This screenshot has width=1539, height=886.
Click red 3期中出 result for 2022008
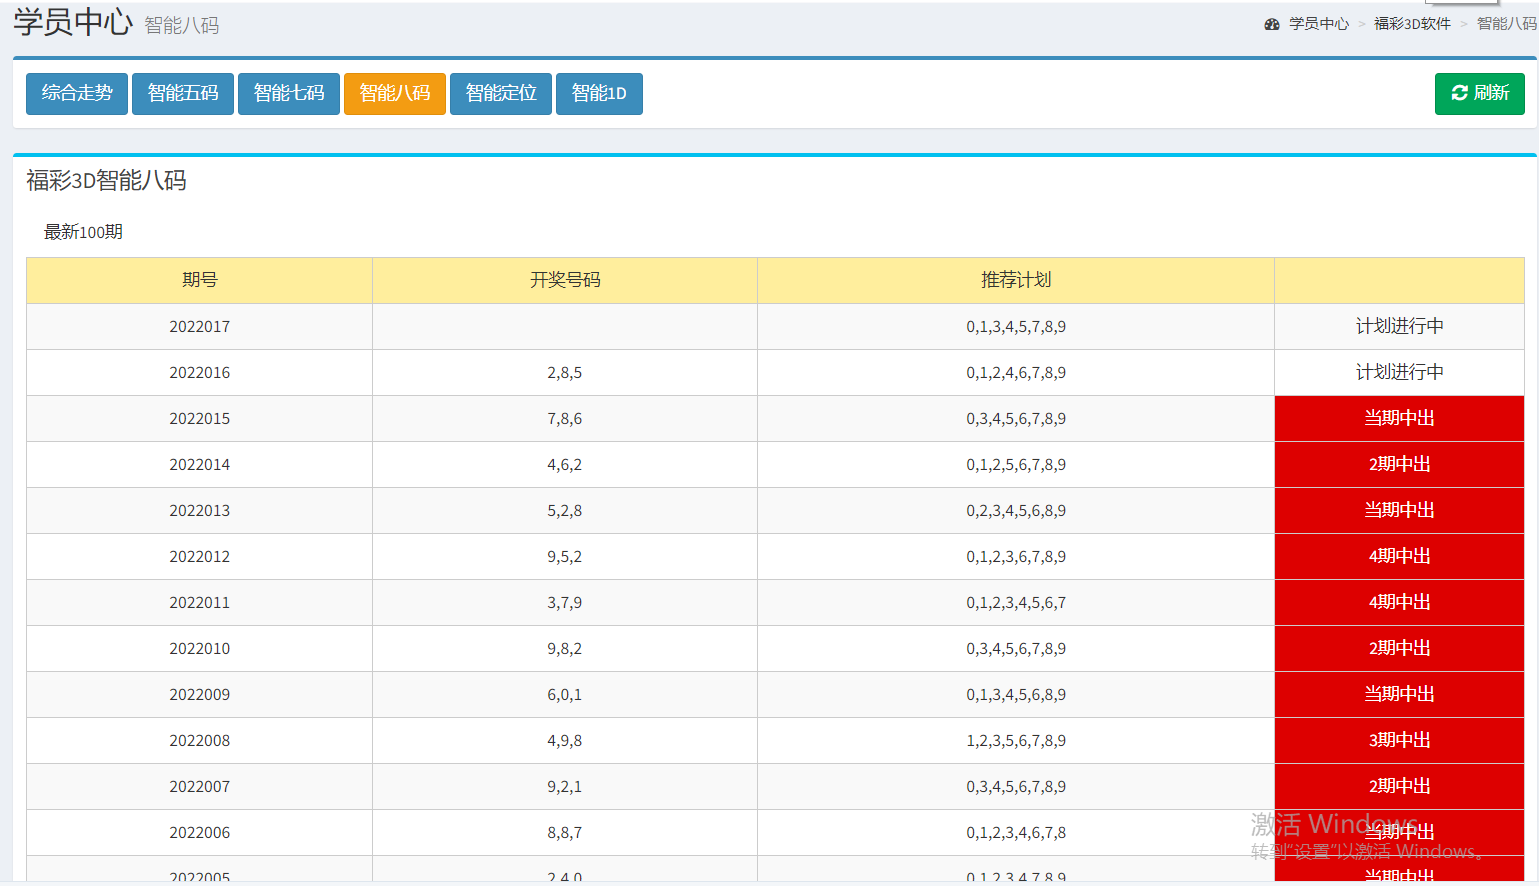(x=1400, y=741)
